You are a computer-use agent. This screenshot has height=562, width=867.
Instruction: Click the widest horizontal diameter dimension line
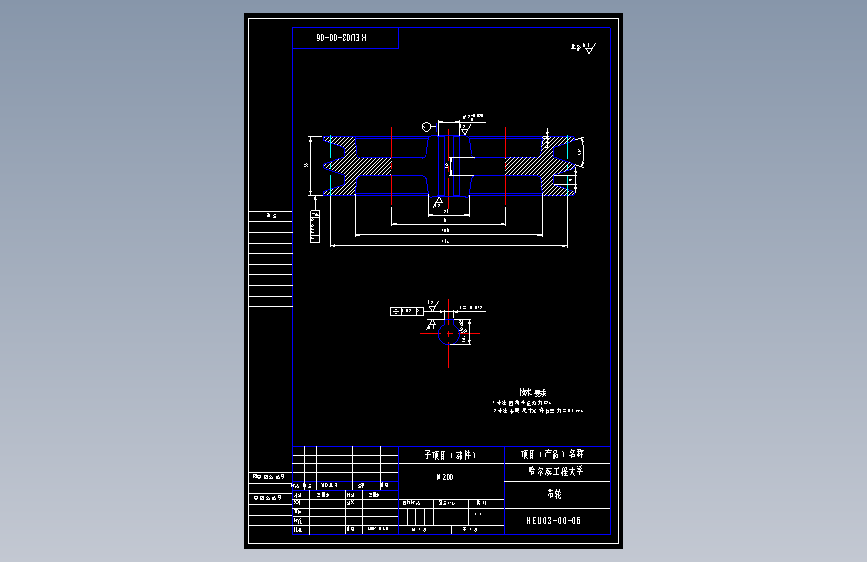[x=449, y=245]
